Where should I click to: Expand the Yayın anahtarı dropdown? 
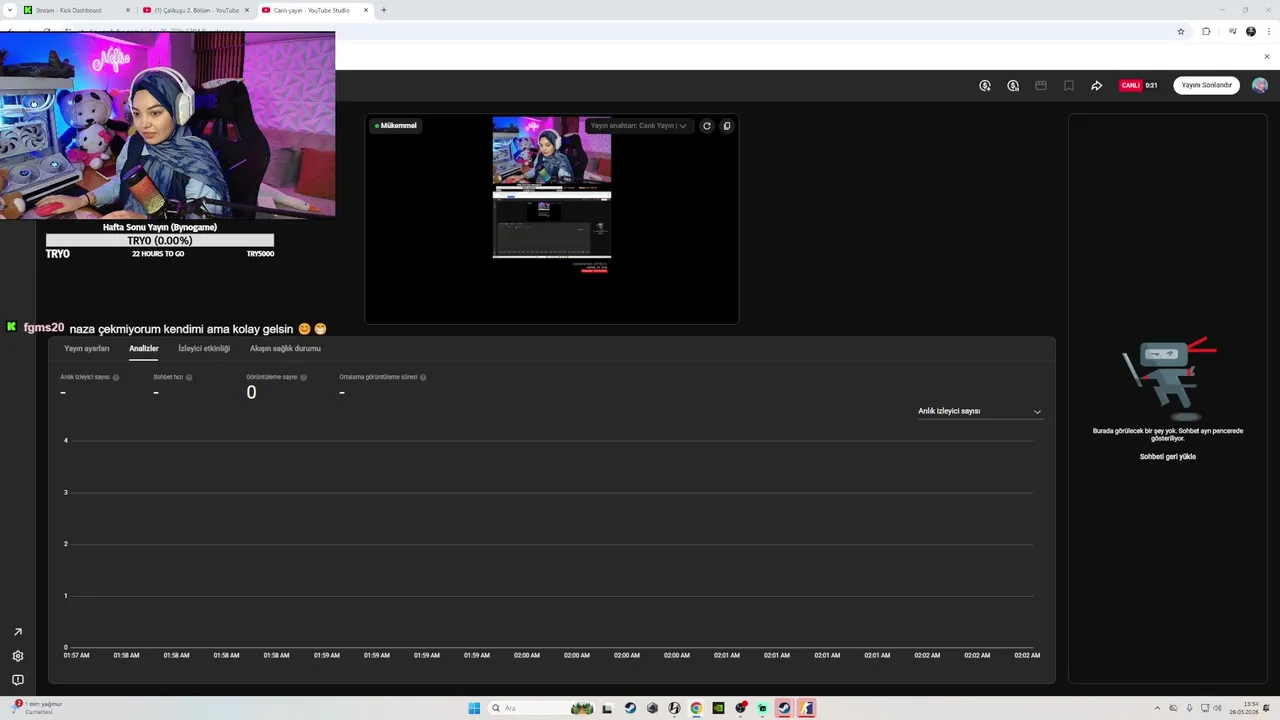(x=639, y=126)
